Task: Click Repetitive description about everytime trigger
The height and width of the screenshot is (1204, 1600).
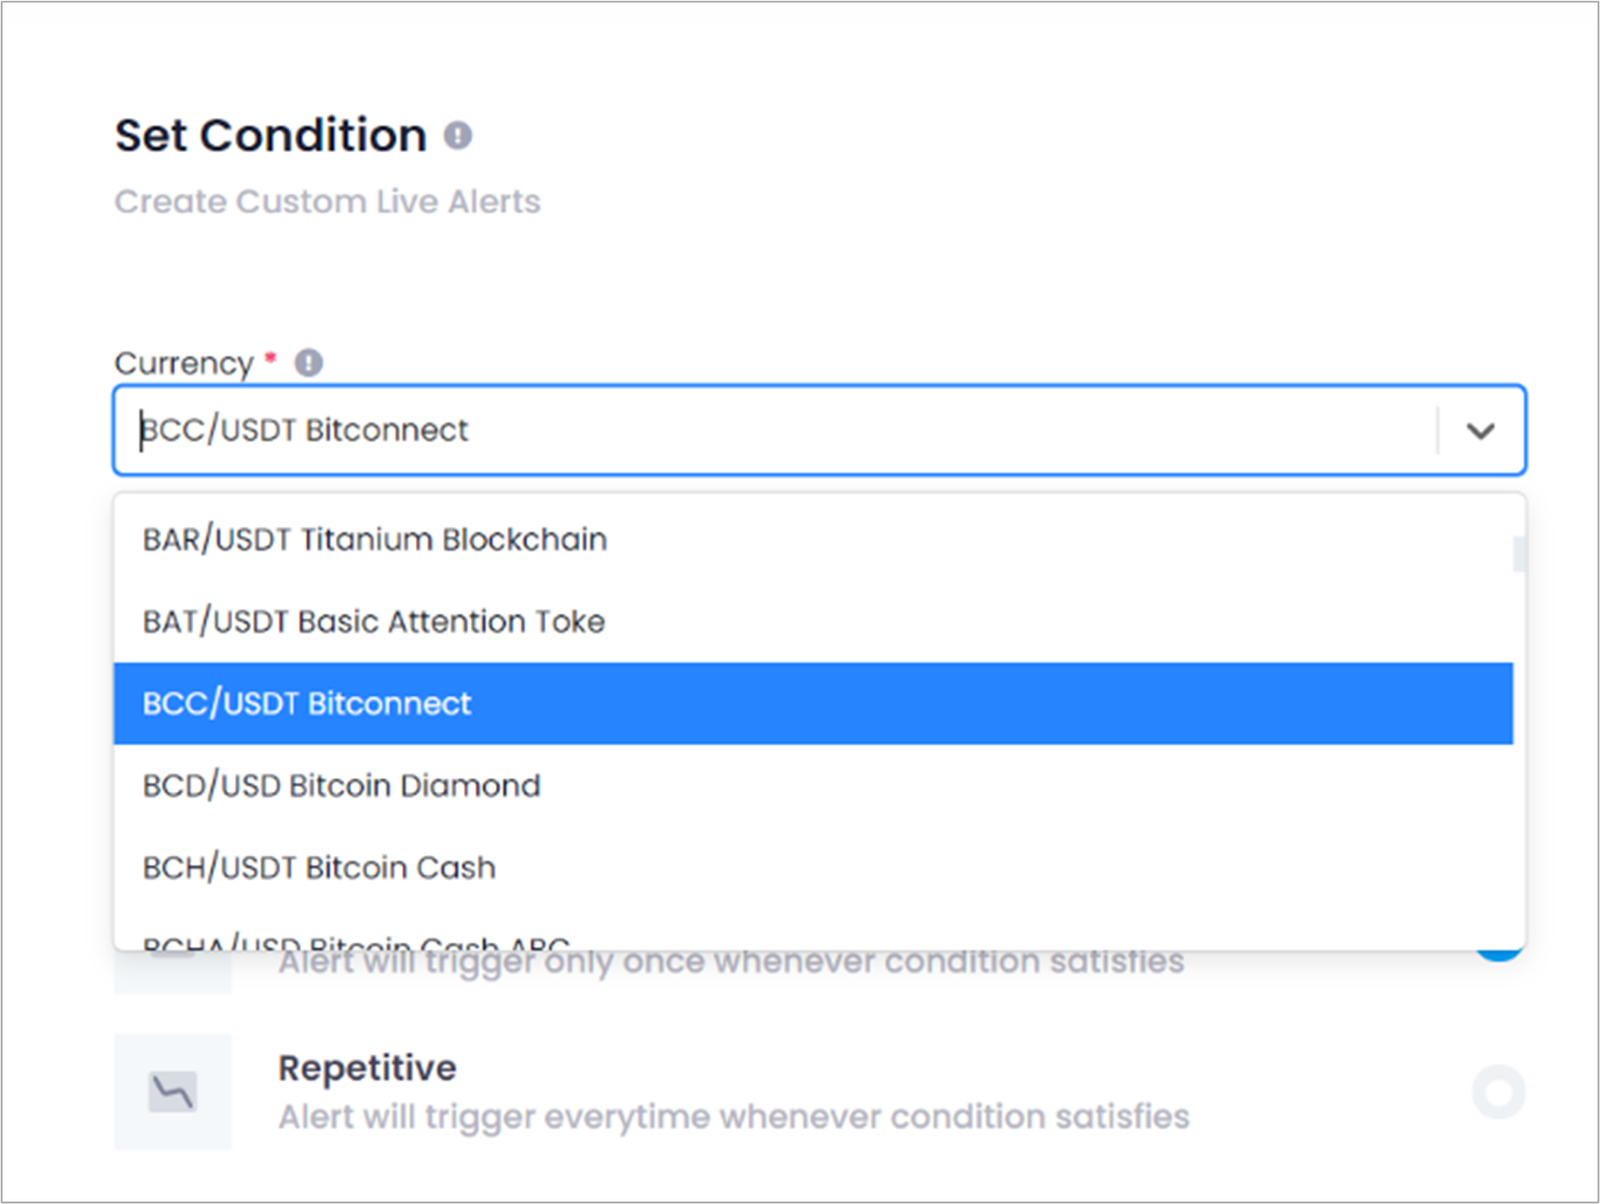Action: click(734, 1116)
